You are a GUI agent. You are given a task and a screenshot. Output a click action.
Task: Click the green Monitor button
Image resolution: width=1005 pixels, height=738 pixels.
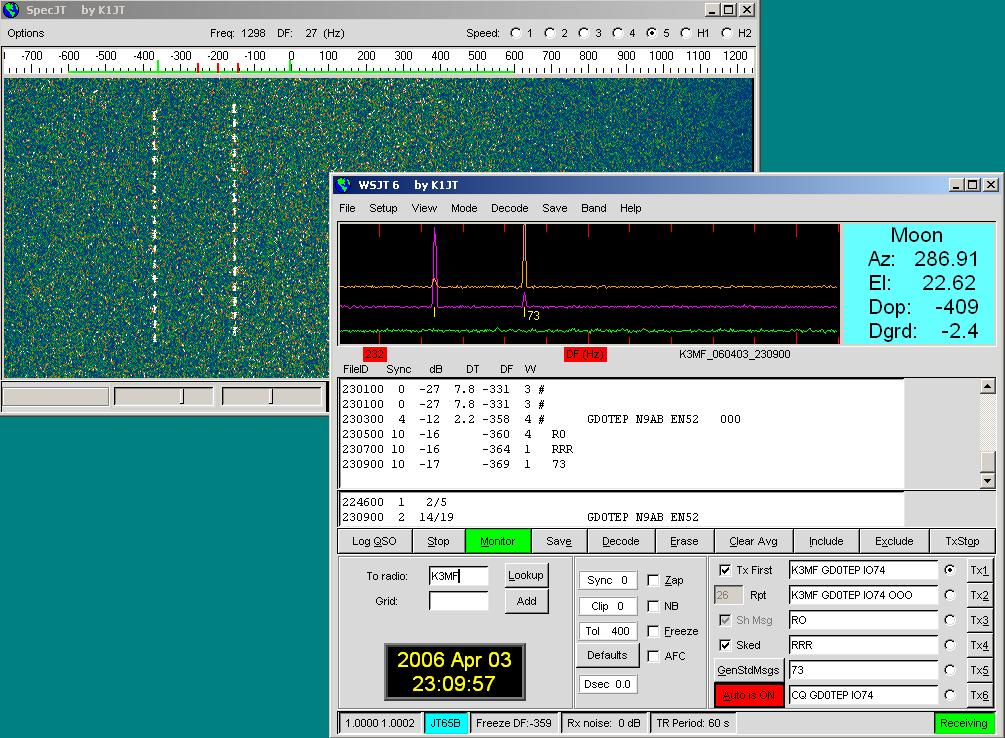497,541
